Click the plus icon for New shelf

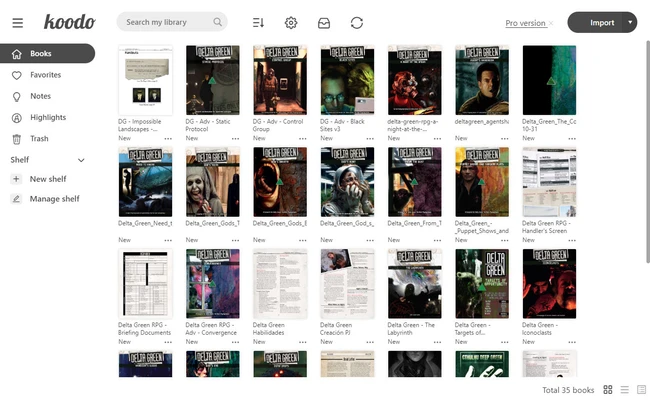(16, 179)
